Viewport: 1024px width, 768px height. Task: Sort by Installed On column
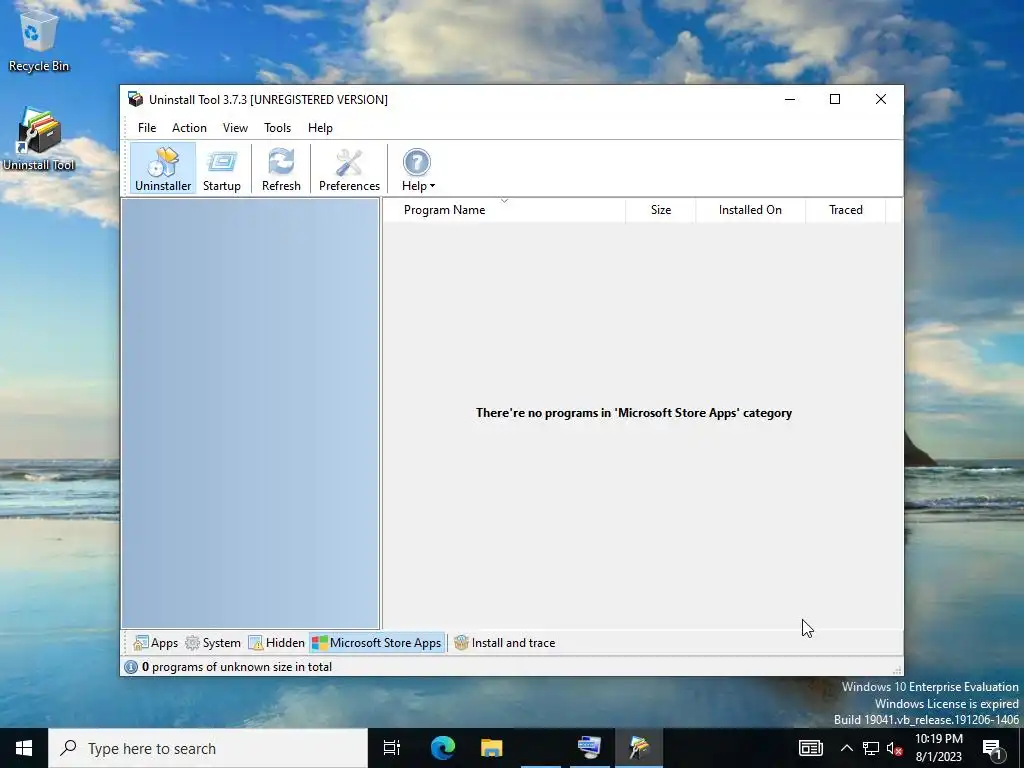point(750,210)
